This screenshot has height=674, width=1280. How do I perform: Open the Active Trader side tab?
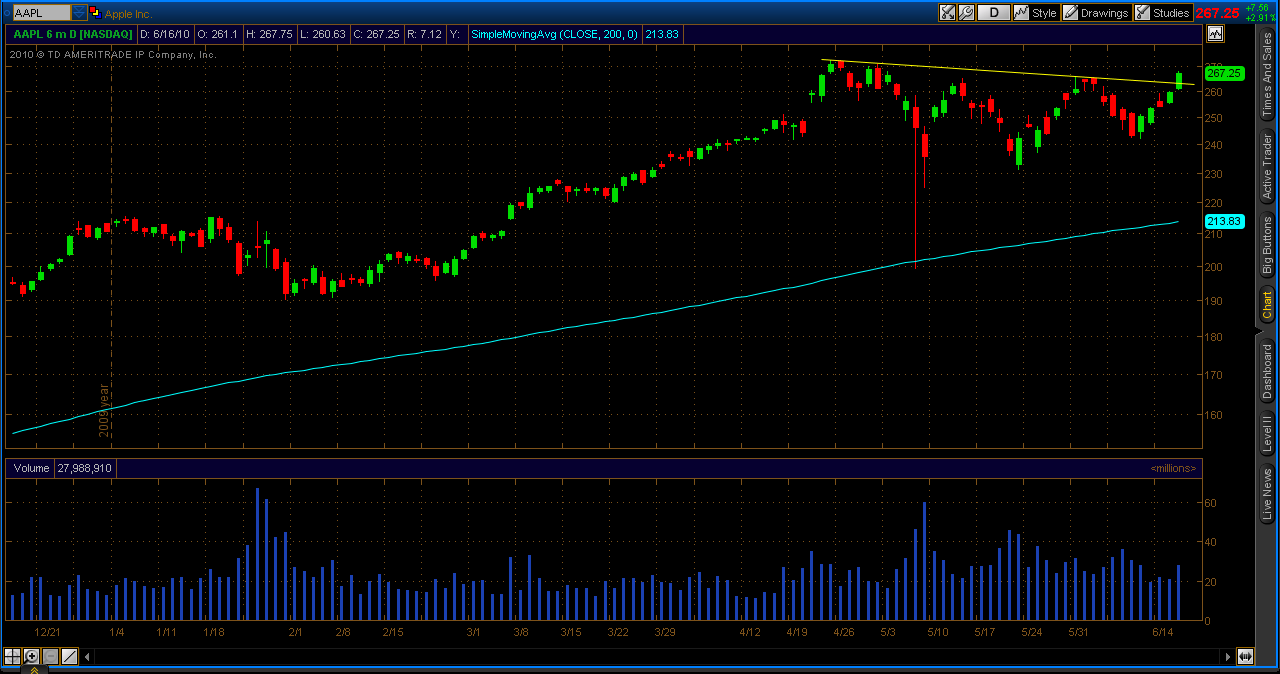coord(1267,167)
